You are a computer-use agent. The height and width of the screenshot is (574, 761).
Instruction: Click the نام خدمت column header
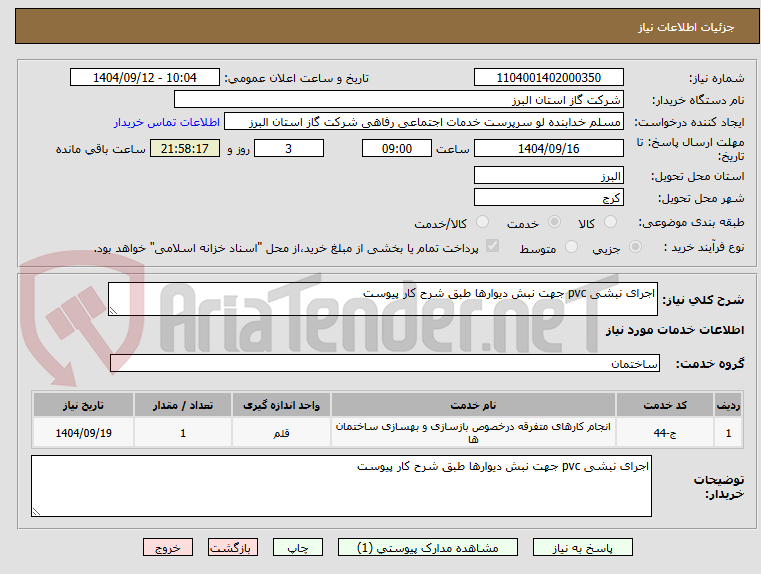[x=473, y=405]
